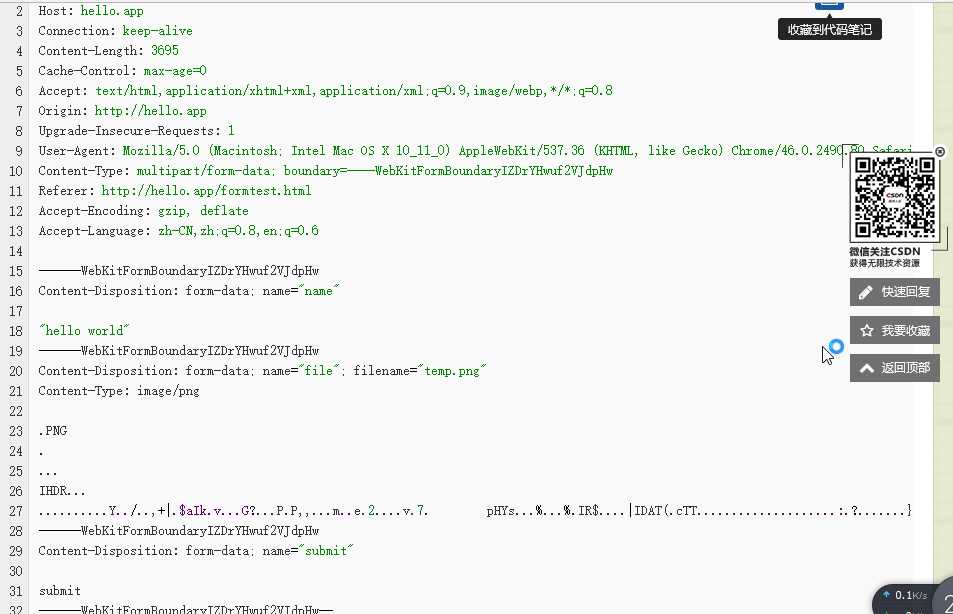Click the pencil icon for quick reply
Image resolution: width=953 pixels, height=614 pixels.
(865, 292)
